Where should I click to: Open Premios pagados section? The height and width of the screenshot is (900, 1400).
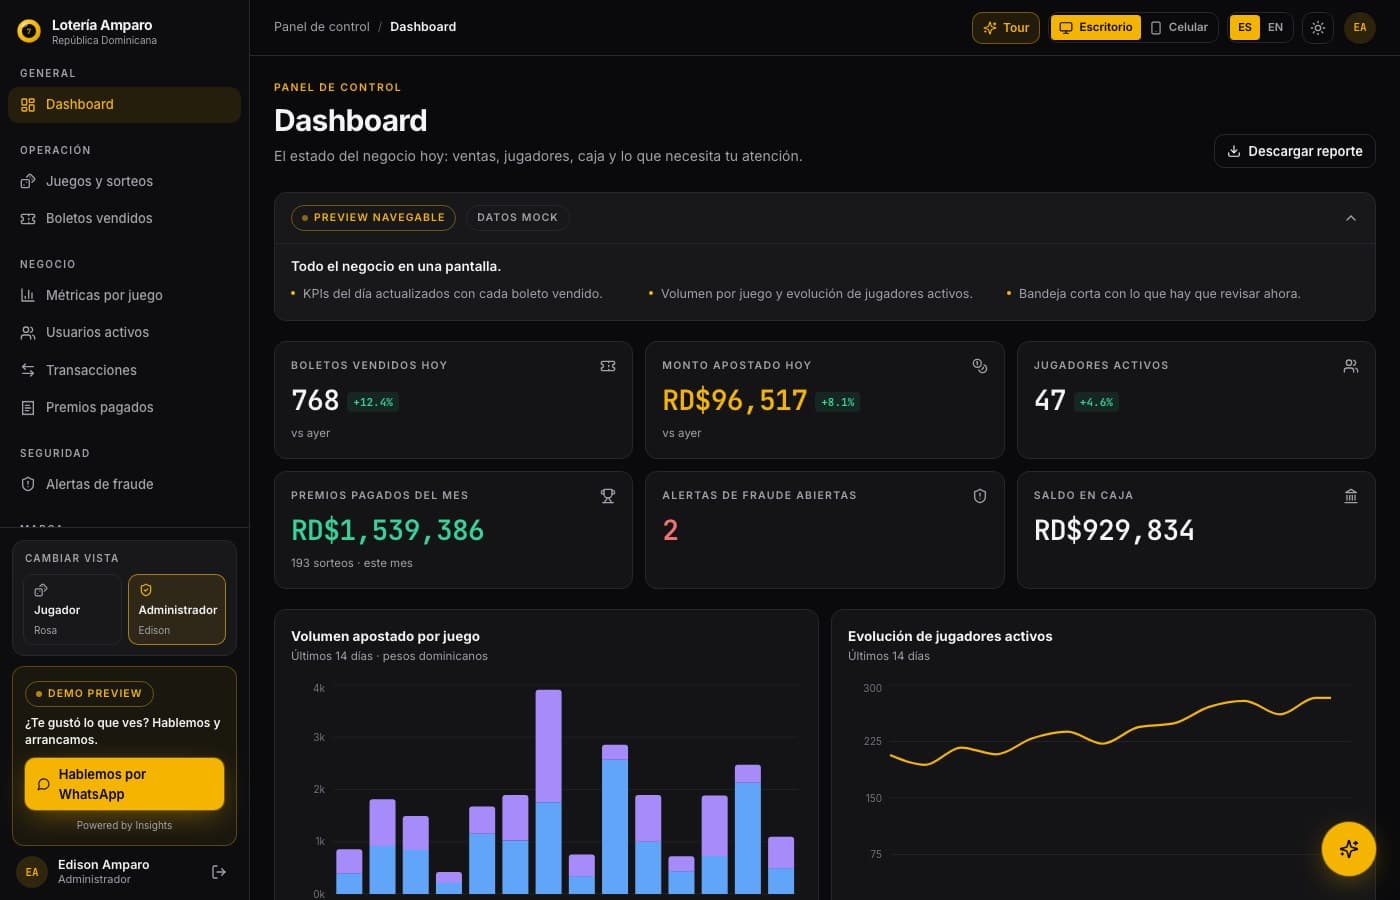(x=124, y=407)
